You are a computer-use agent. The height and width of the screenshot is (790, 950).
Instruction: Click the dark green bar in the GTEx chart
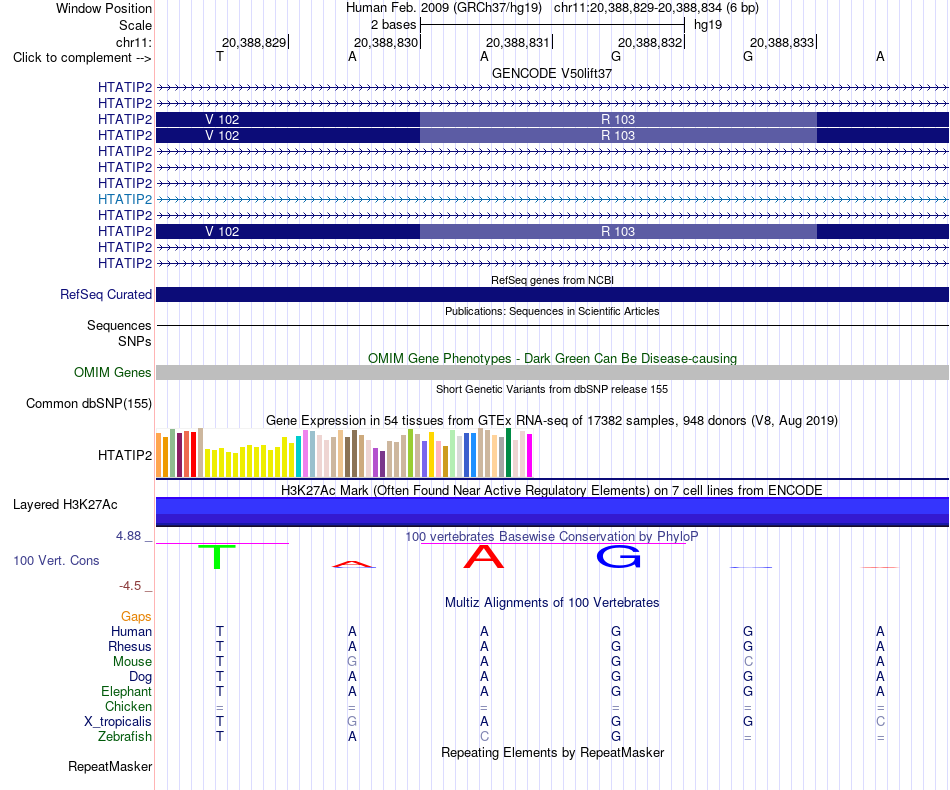(x=508, y=453)
